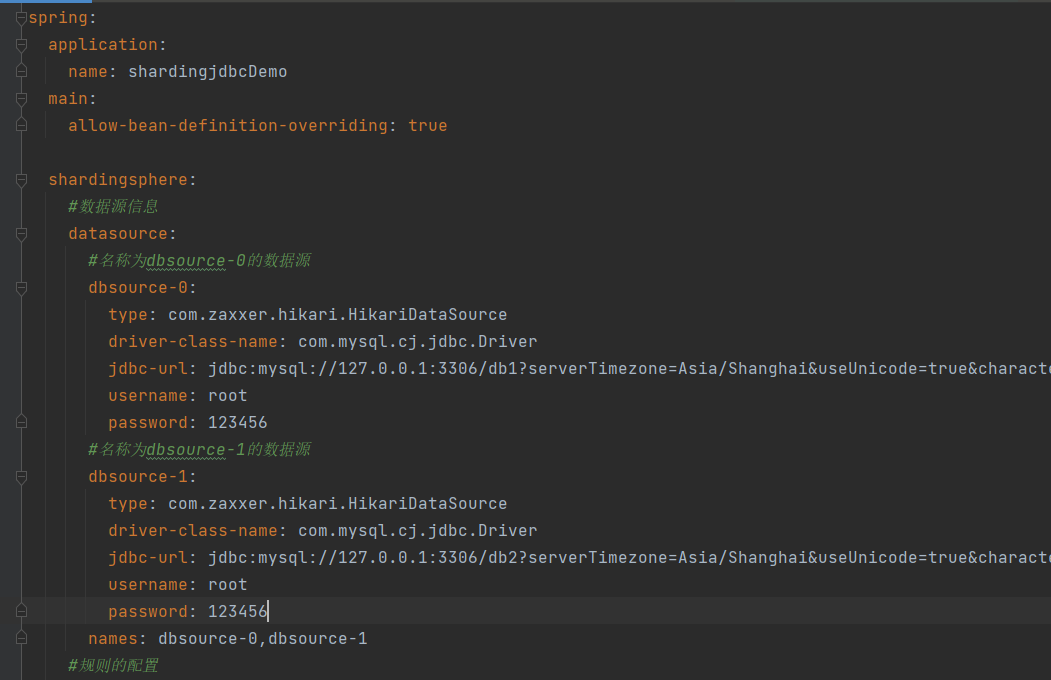Collapse the shardingsphere section fold marker
This screenshot has height=680, width=1051.
click(x=21, y=180)
